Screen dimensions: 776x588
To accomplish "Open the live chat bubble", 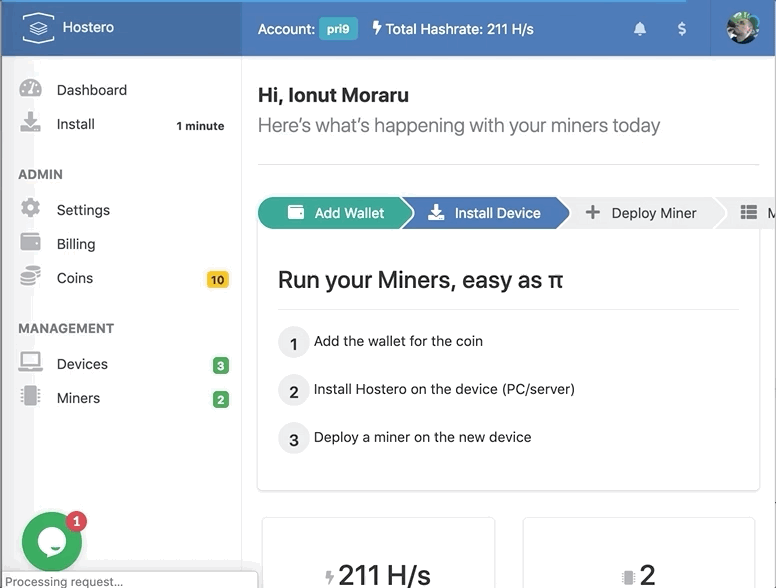I will [x=52, y=541].
